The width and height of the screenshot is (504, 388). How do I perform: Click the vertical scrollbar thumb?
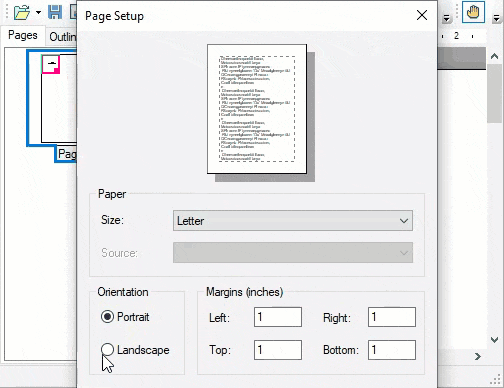pos(495,94)
